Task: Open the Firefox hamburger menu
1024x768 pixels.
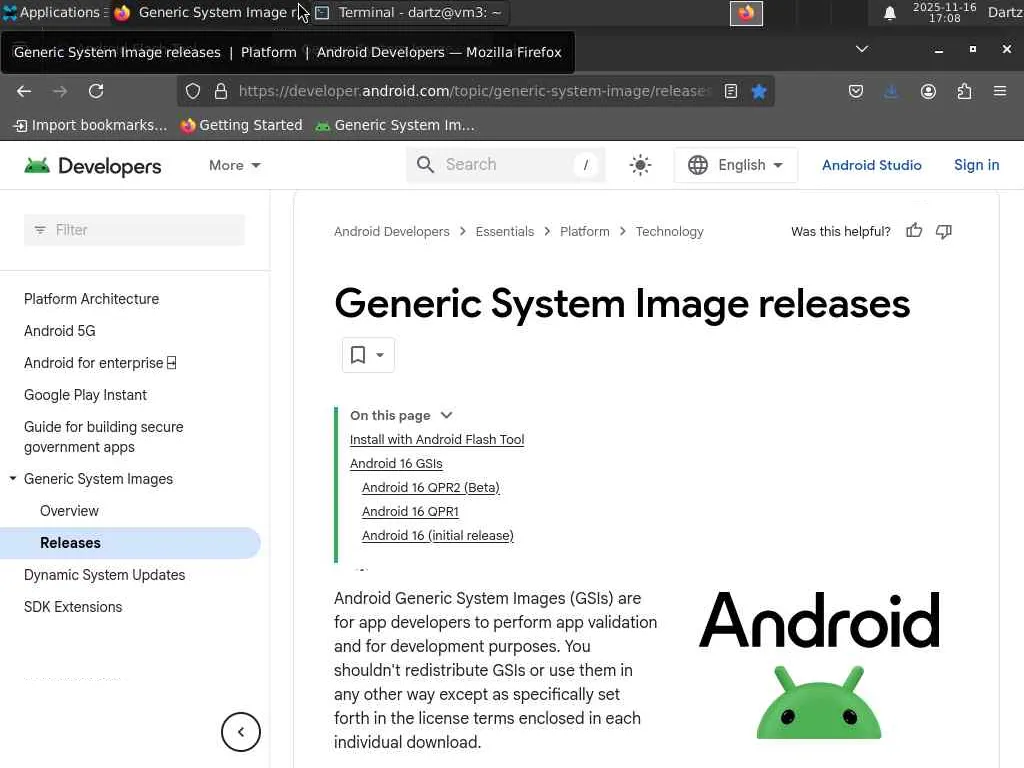Action: click(x=1000, y=91)
